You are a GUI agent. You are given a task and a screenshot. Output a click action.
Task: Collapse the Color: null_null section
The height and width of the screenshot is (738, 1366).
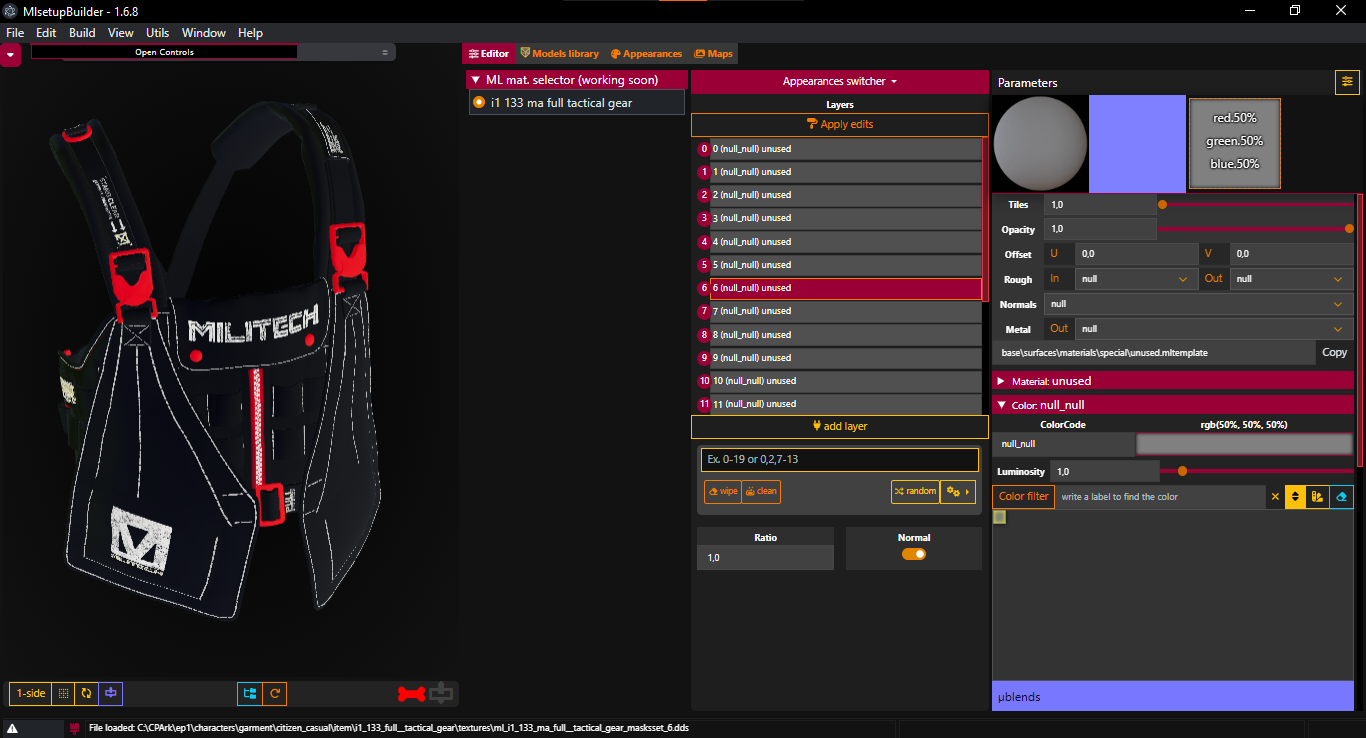coord(1173,405)
